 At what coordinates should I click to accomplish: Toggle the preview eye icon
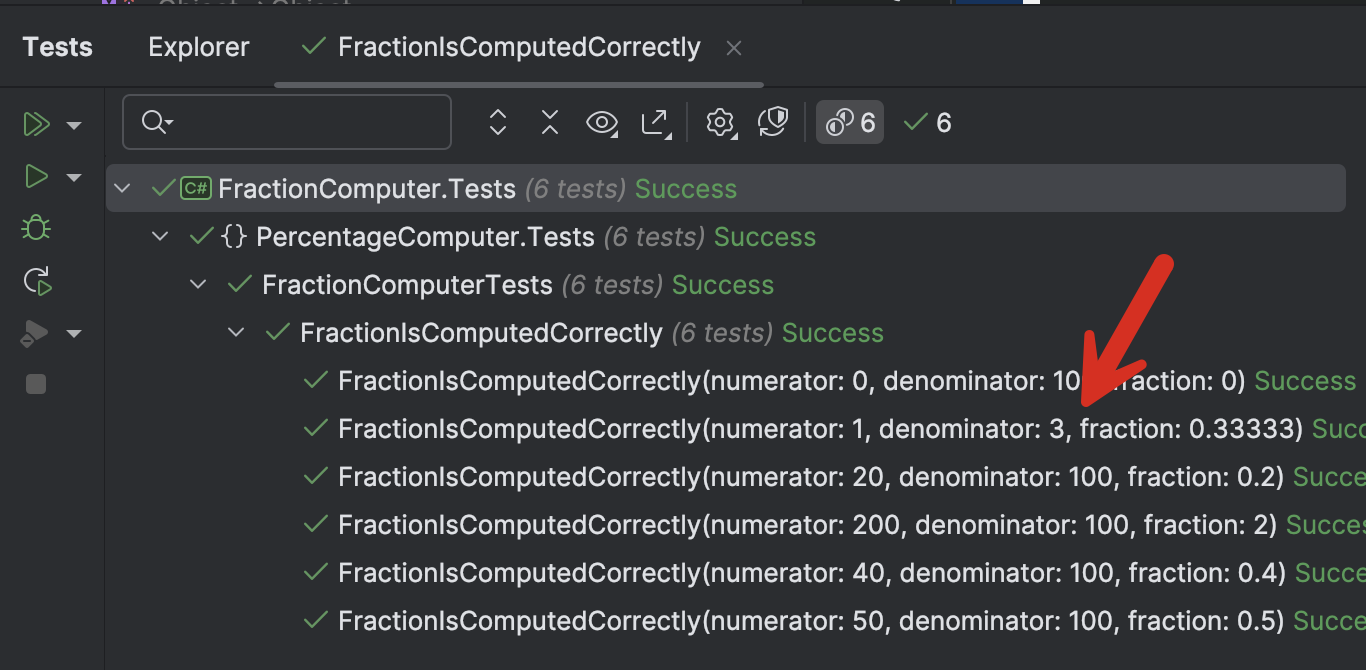[x=601, y=122]
